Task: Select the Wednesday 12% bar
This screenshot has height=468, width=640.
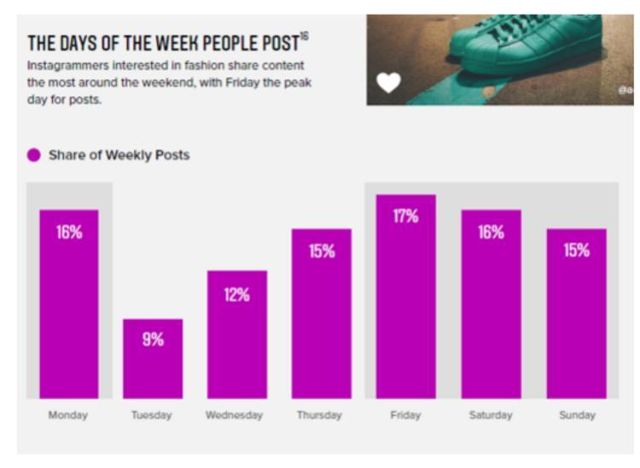Action: point(237,334)
